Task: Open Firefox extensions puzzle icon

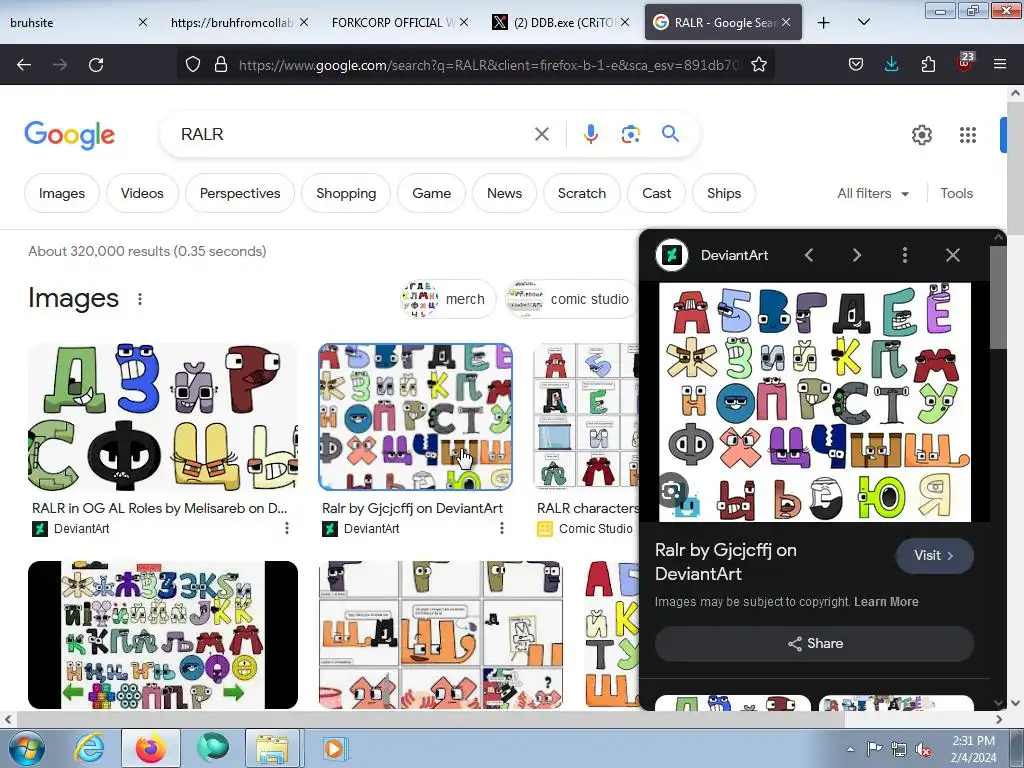Action: 928,64
